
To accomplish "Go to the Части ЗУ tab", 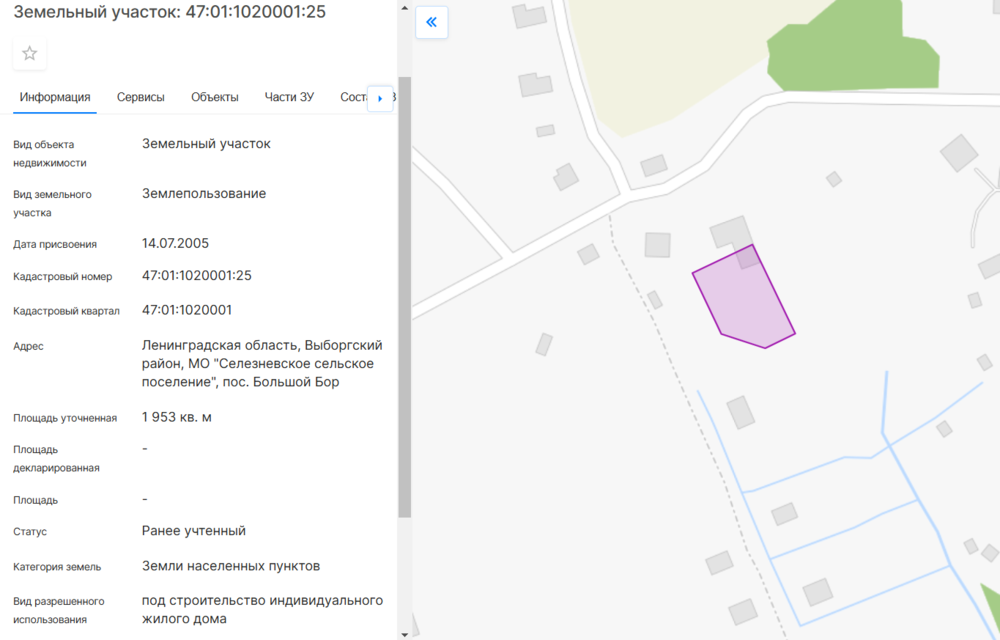I will tap(289, 97).
